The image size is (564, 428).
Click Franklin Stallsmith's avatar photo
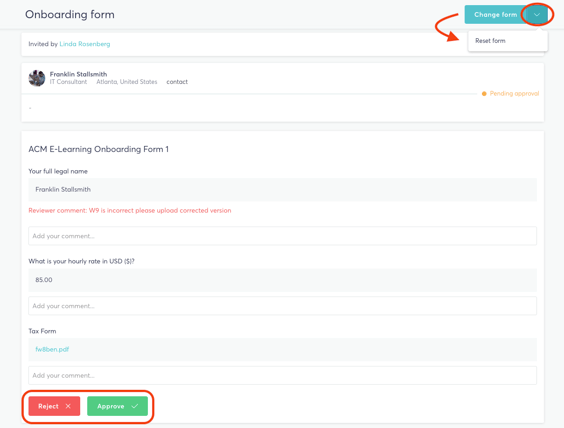pyautogui.click(x=37, y=78)
